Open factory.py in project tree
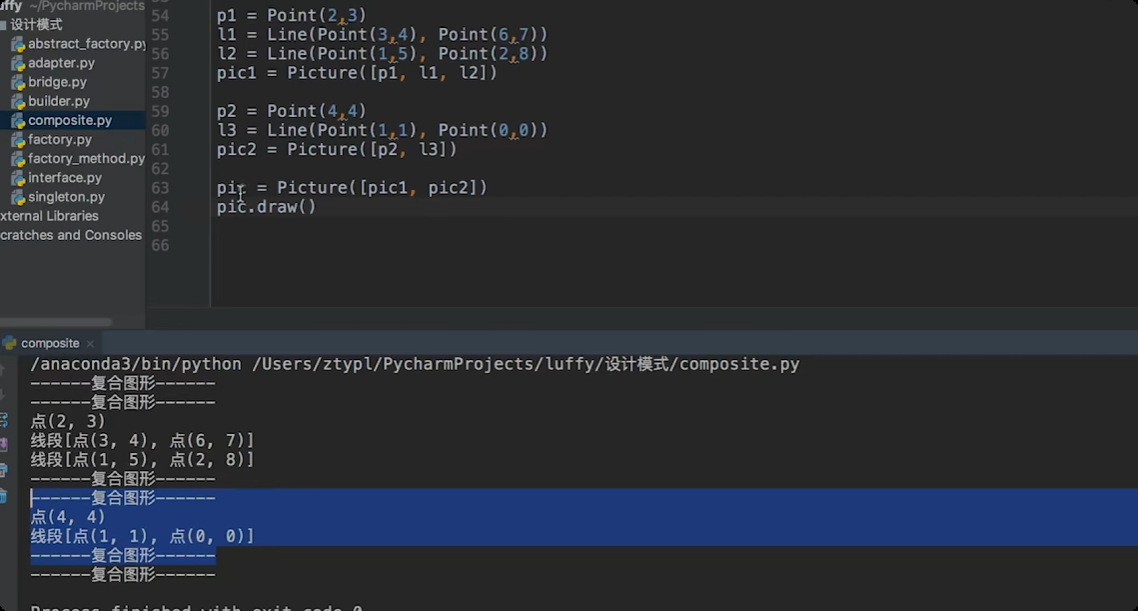This screenshot has height=611, width=1138. coord(52,139)
